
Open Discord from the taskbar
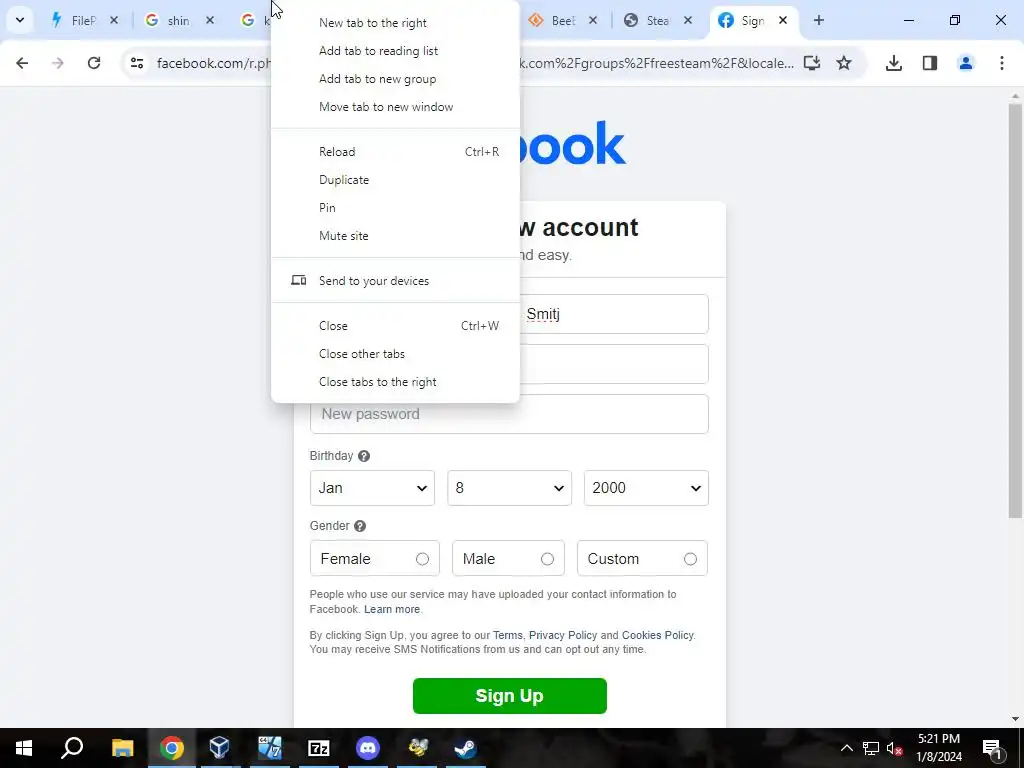(368, 748)
